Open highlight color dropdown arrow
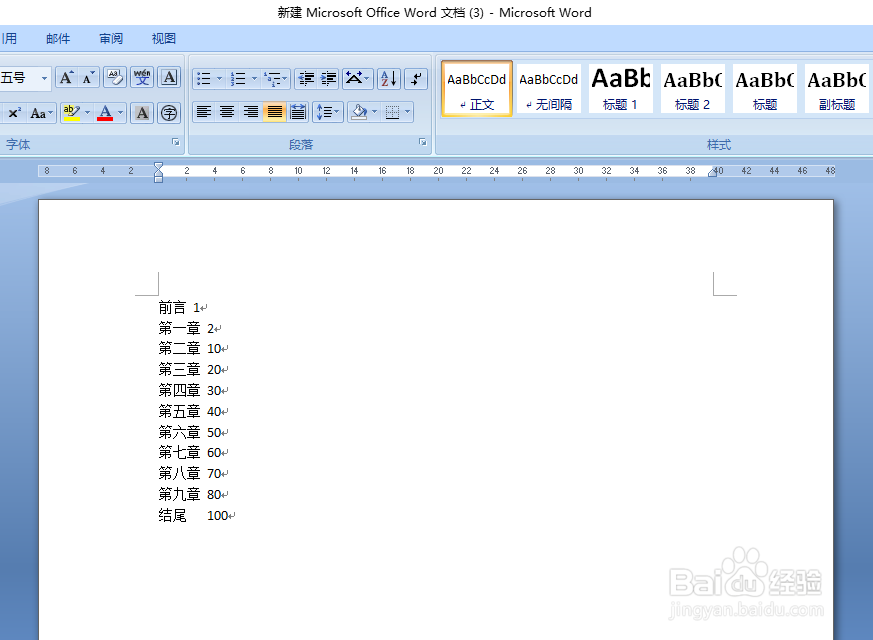873x640 pixels. coord(87,113)
